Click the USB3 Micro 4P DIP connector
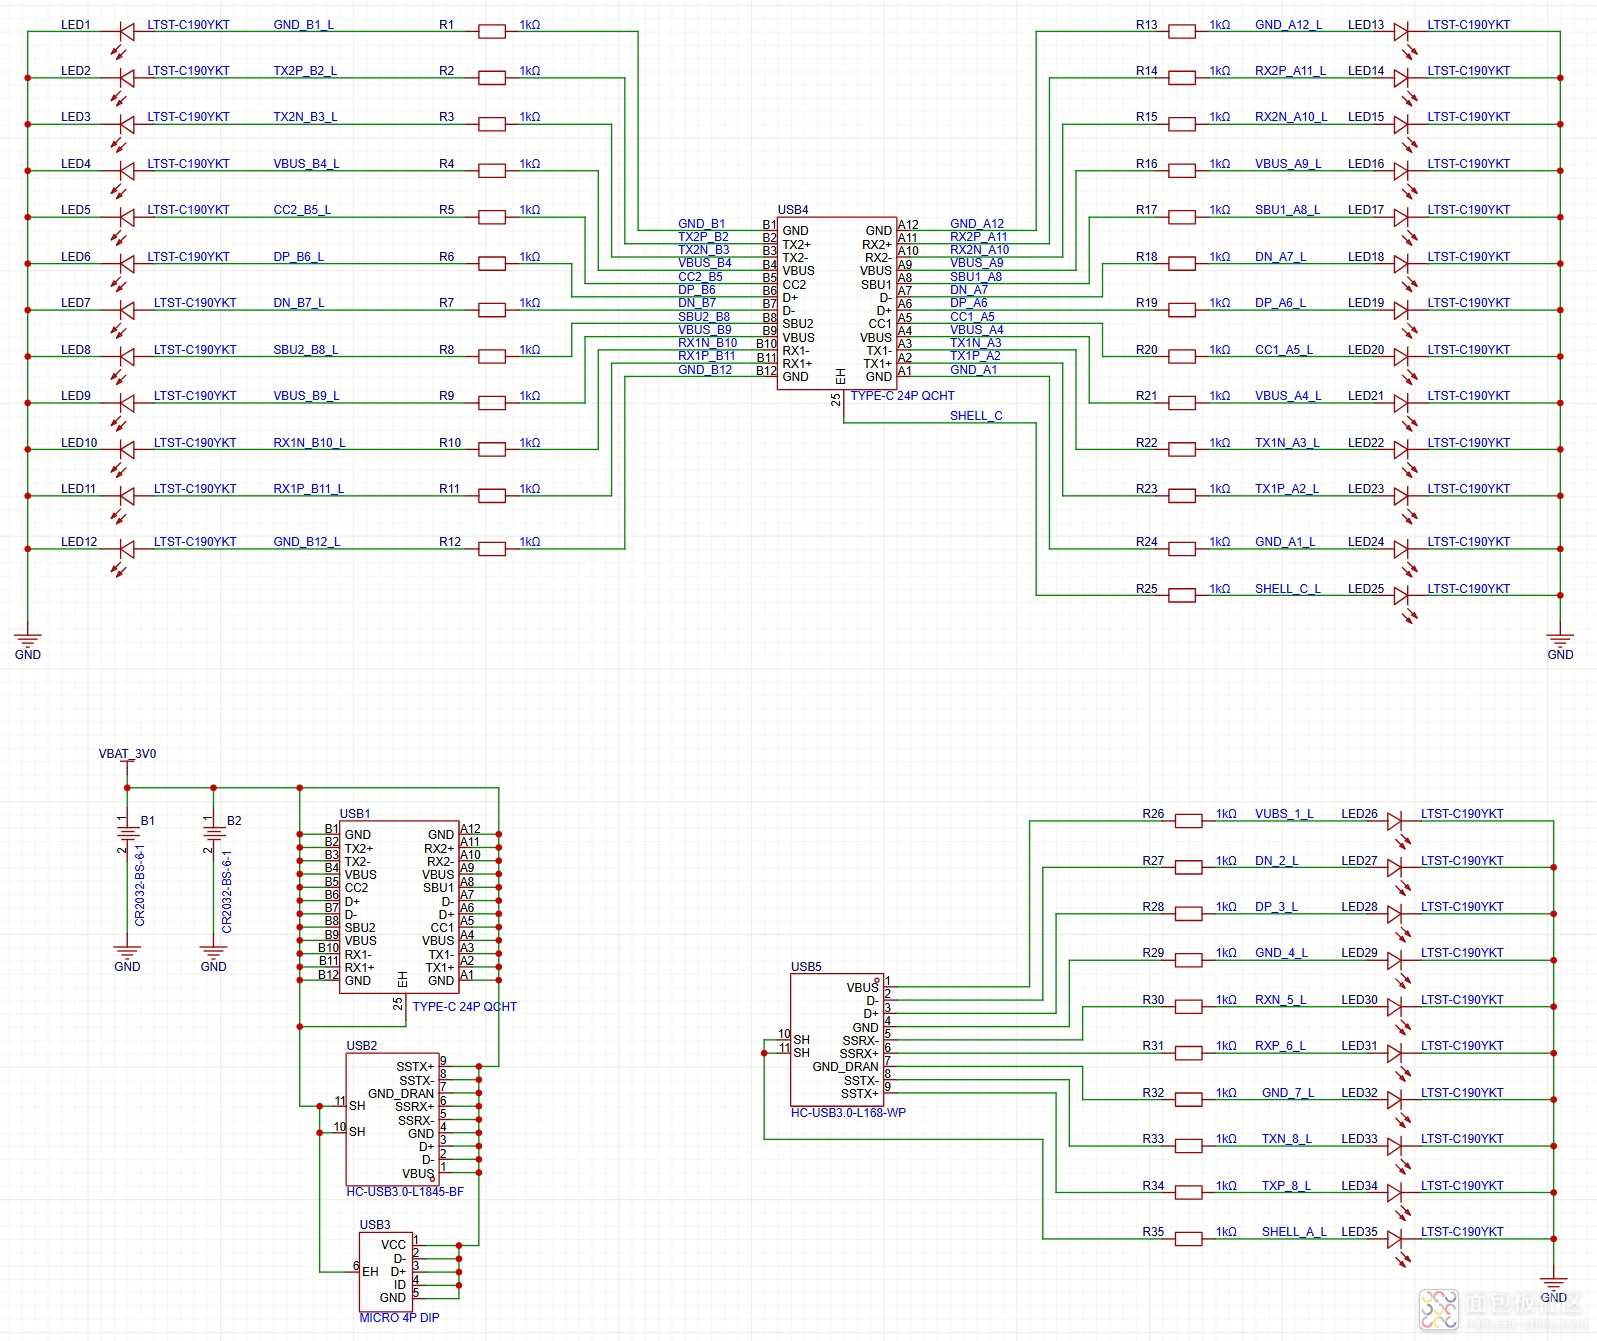 385,1271
